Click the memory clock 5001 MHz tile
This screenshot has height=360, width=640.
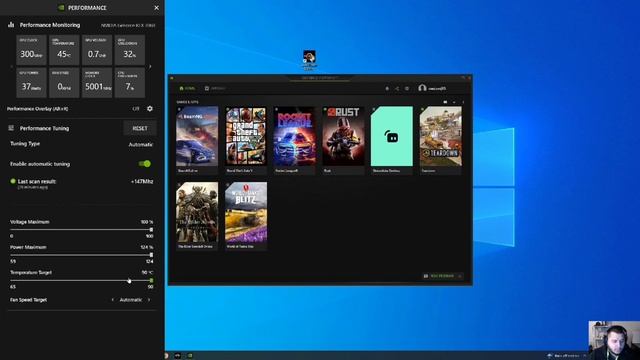point(97,83)
